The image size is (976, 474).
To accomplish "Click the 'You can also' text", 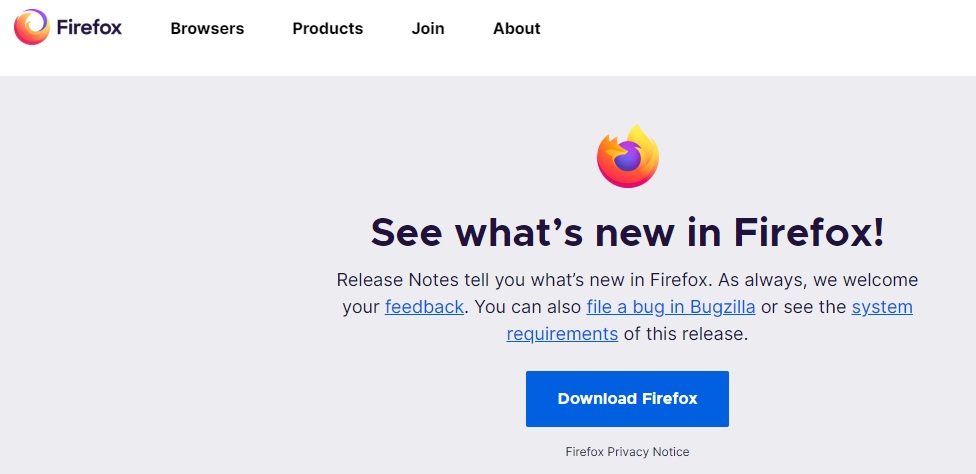I will pyautogui.click(x=530, y=307).
